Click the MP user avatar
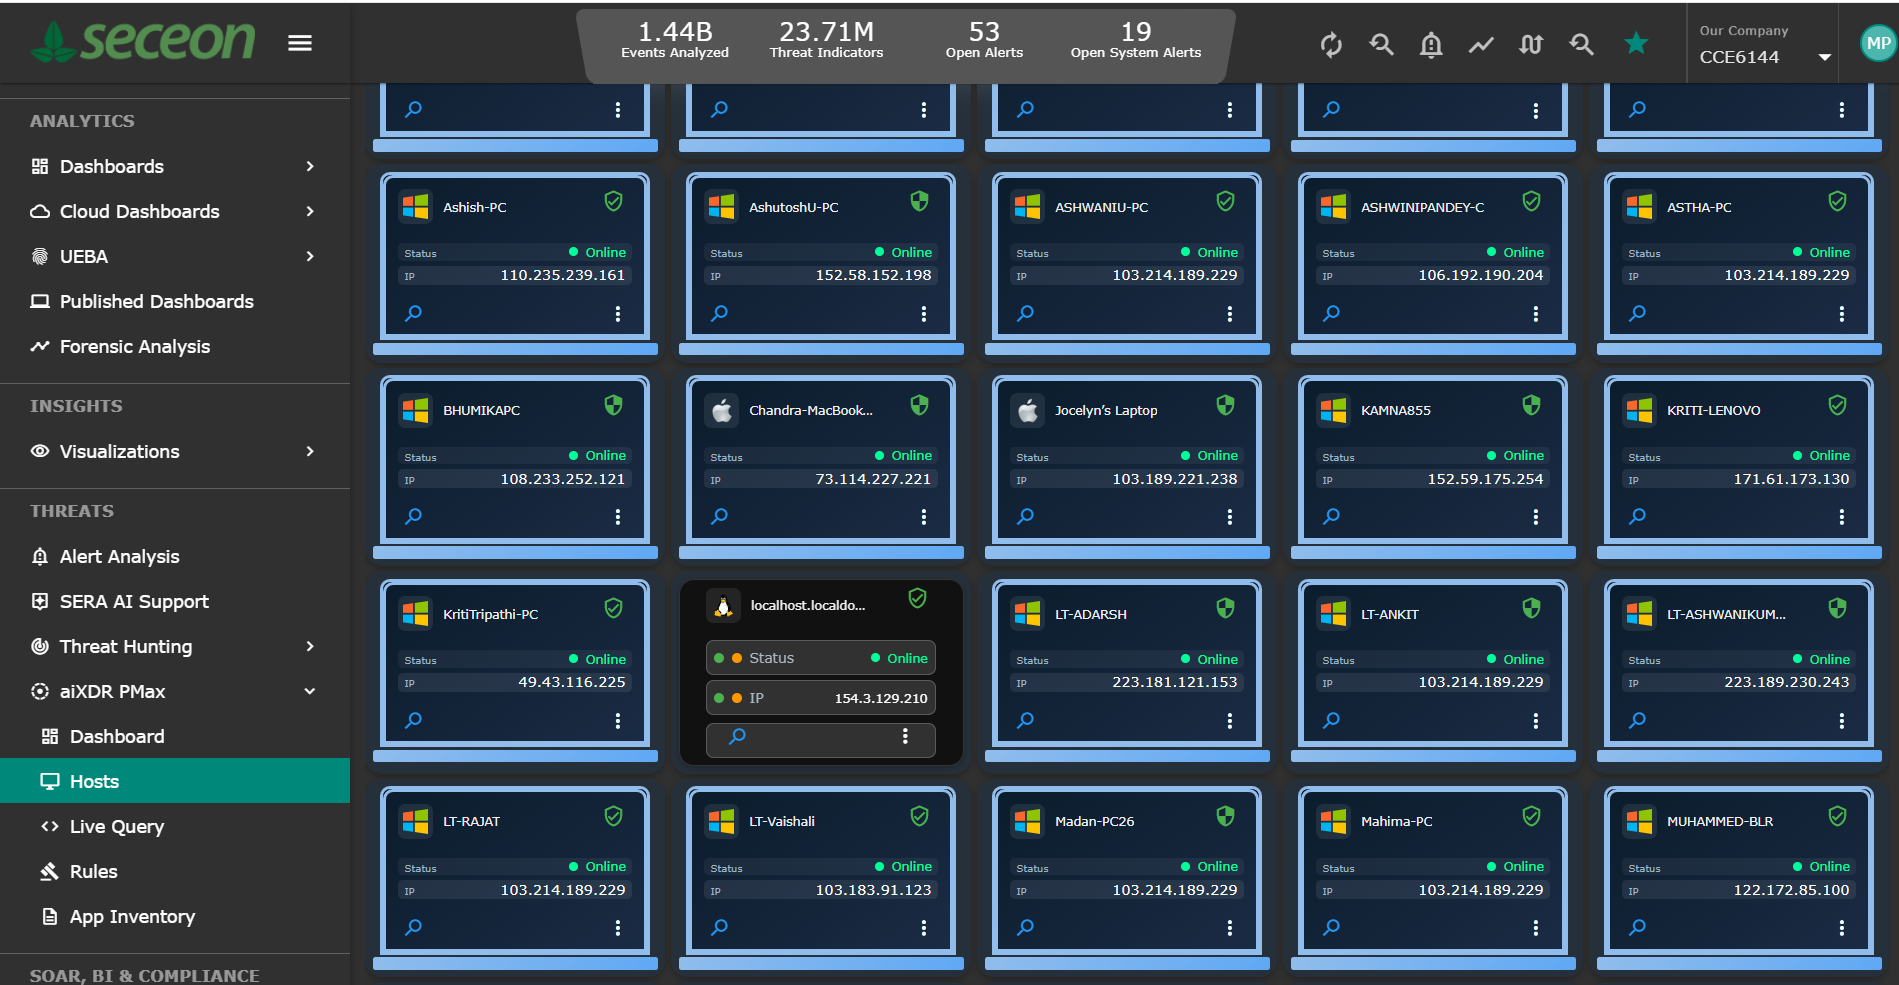The height and width of the screenshot is (985, 1899). [1878, 43]
